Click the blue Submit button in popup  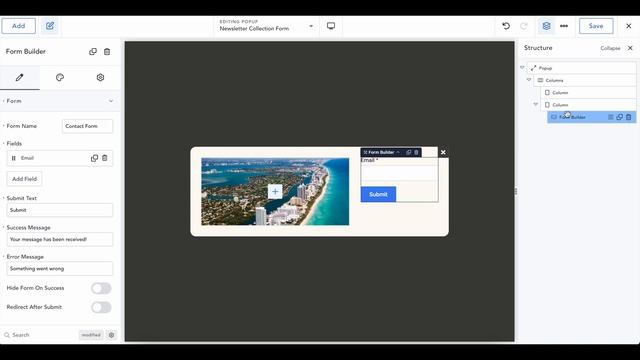378,194
